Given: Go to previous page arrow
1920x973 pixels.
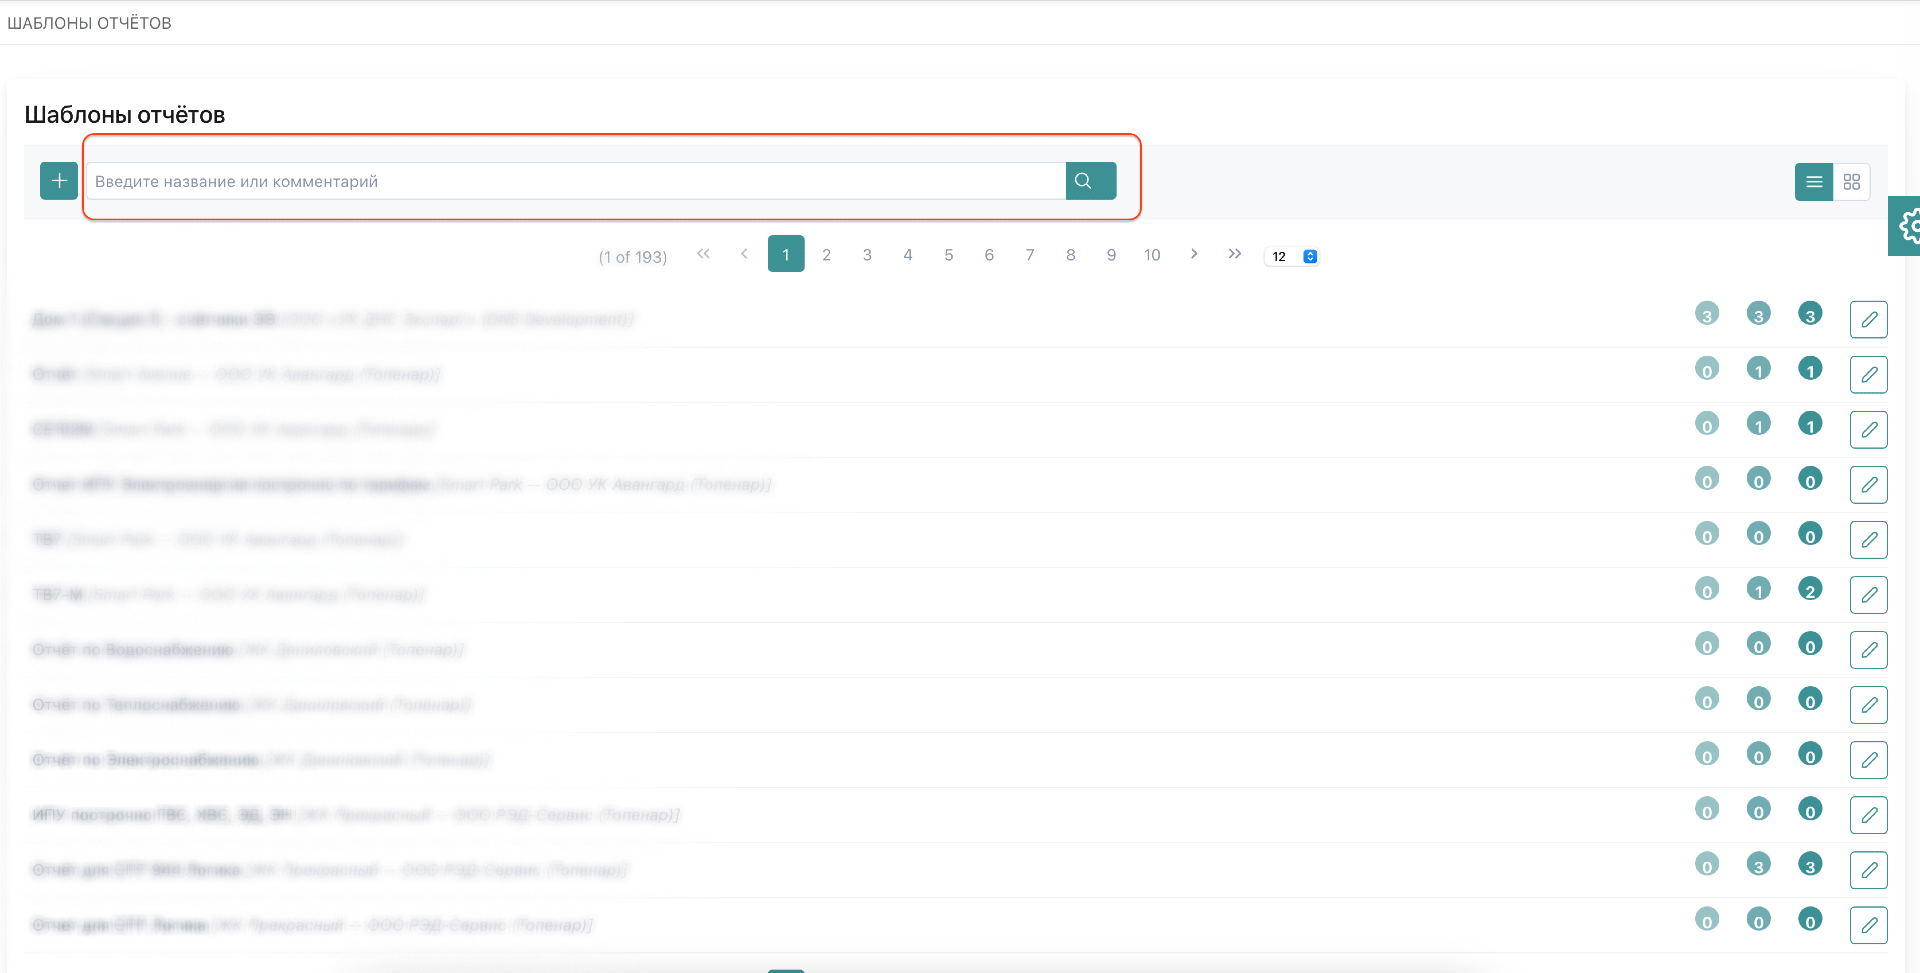Looking at the screenshot, I should (744, 254).
